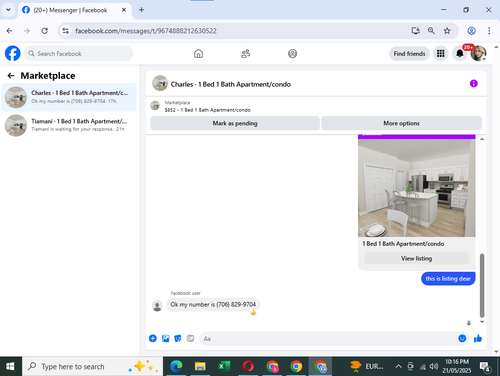The width and height of the screenshot is (500, 376).
Task: Choose a sticker icon in composer
Action: tap(178, 338)
